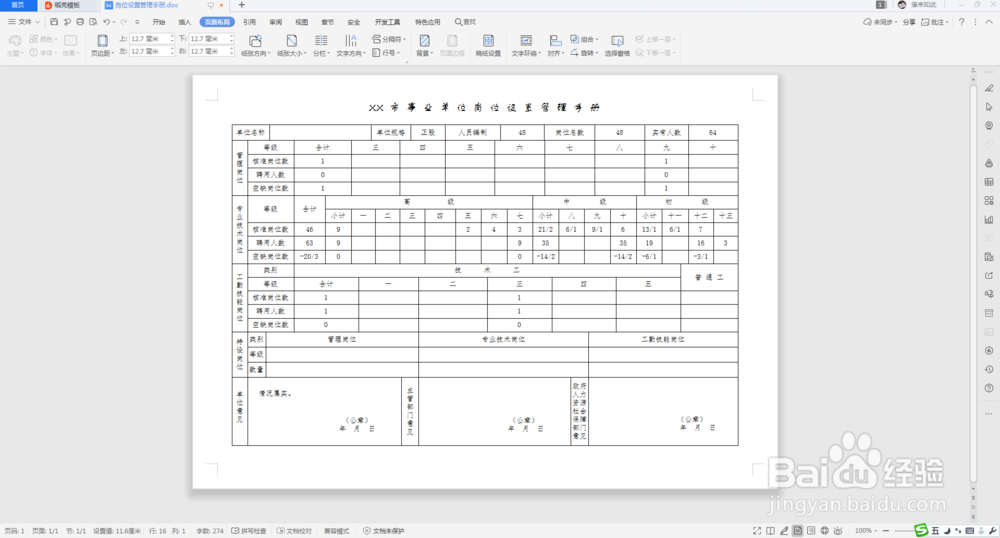The height and width of the screenshot is (538, 1000).
Task: Click the 旋转 (rotate) tool
Action: click(x=585, y=53)
